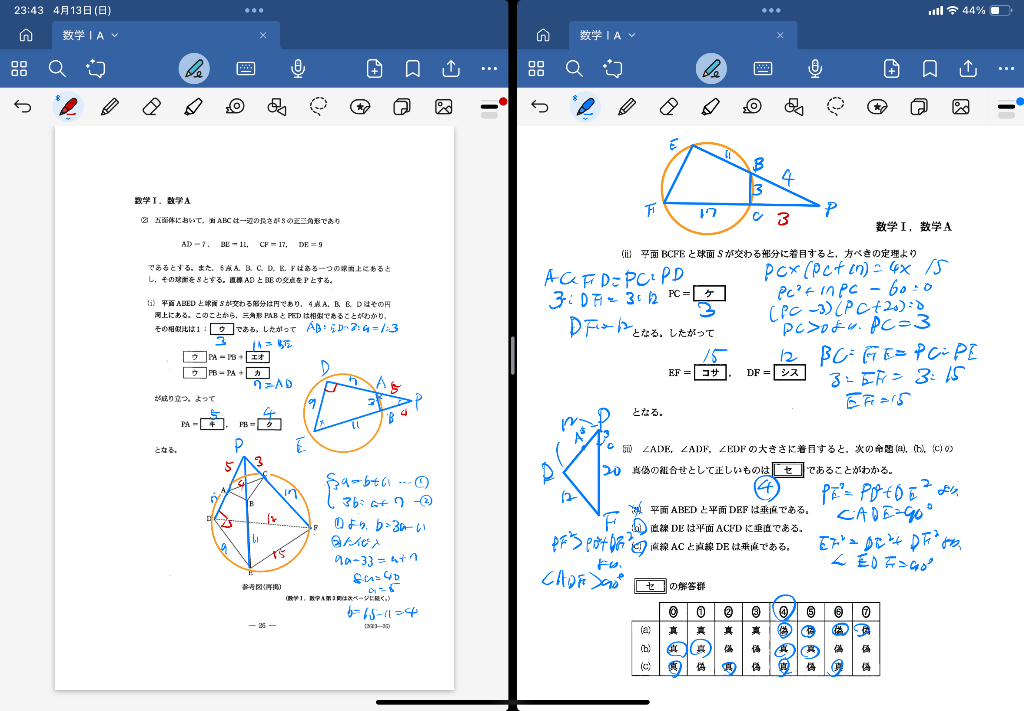1024x711 pixels.
Task: Click the search icon in left window
Action: pyautogui.click(x=57, y=68)
